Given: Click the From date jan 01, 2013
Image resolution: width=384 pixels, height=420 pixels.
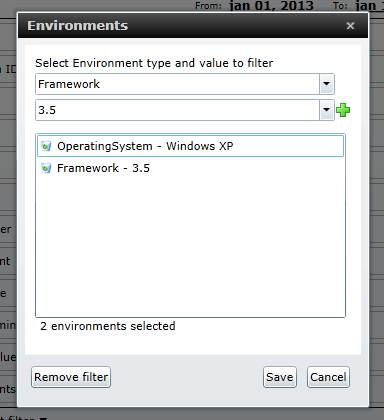Looking at the screenshot, I should [x=271, y=6].
